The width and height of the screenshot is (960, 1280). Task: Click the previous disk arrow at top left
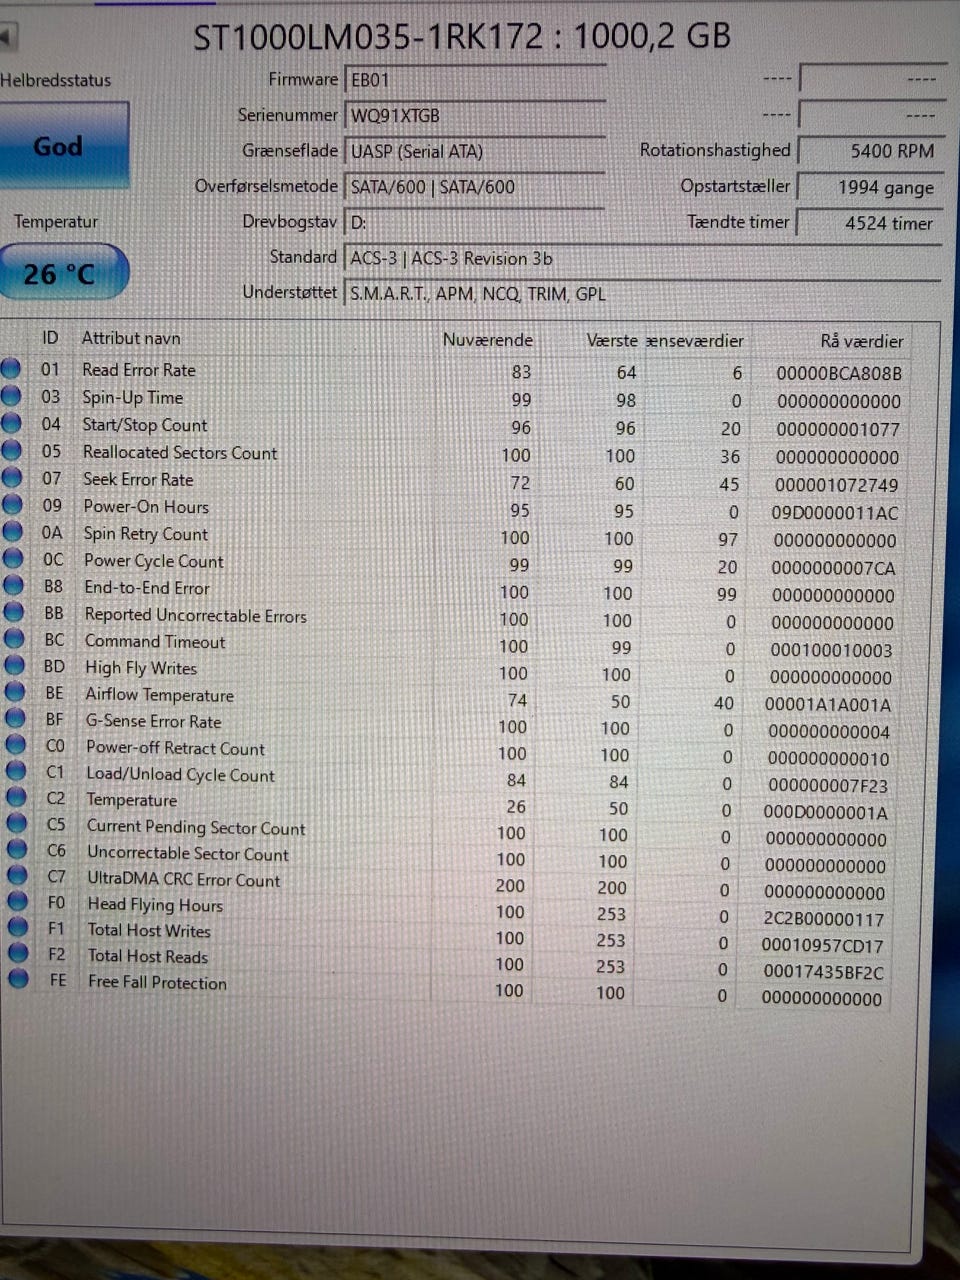coord(7,38)
